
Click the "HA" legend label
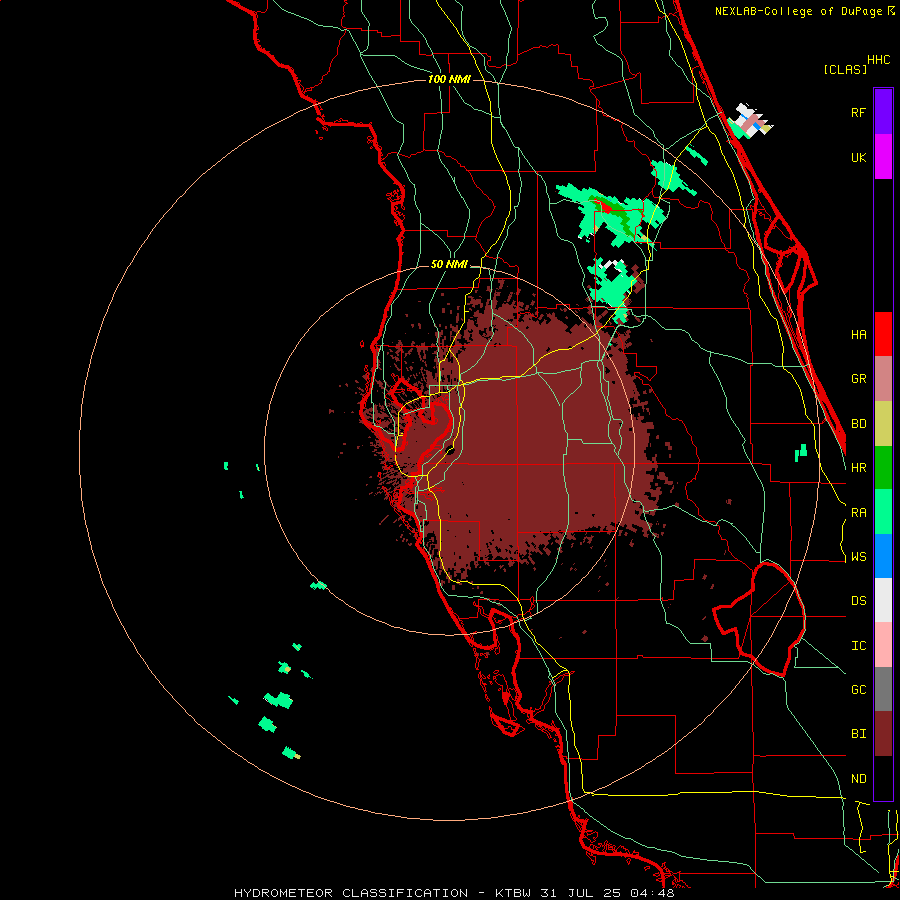point(858,335)
